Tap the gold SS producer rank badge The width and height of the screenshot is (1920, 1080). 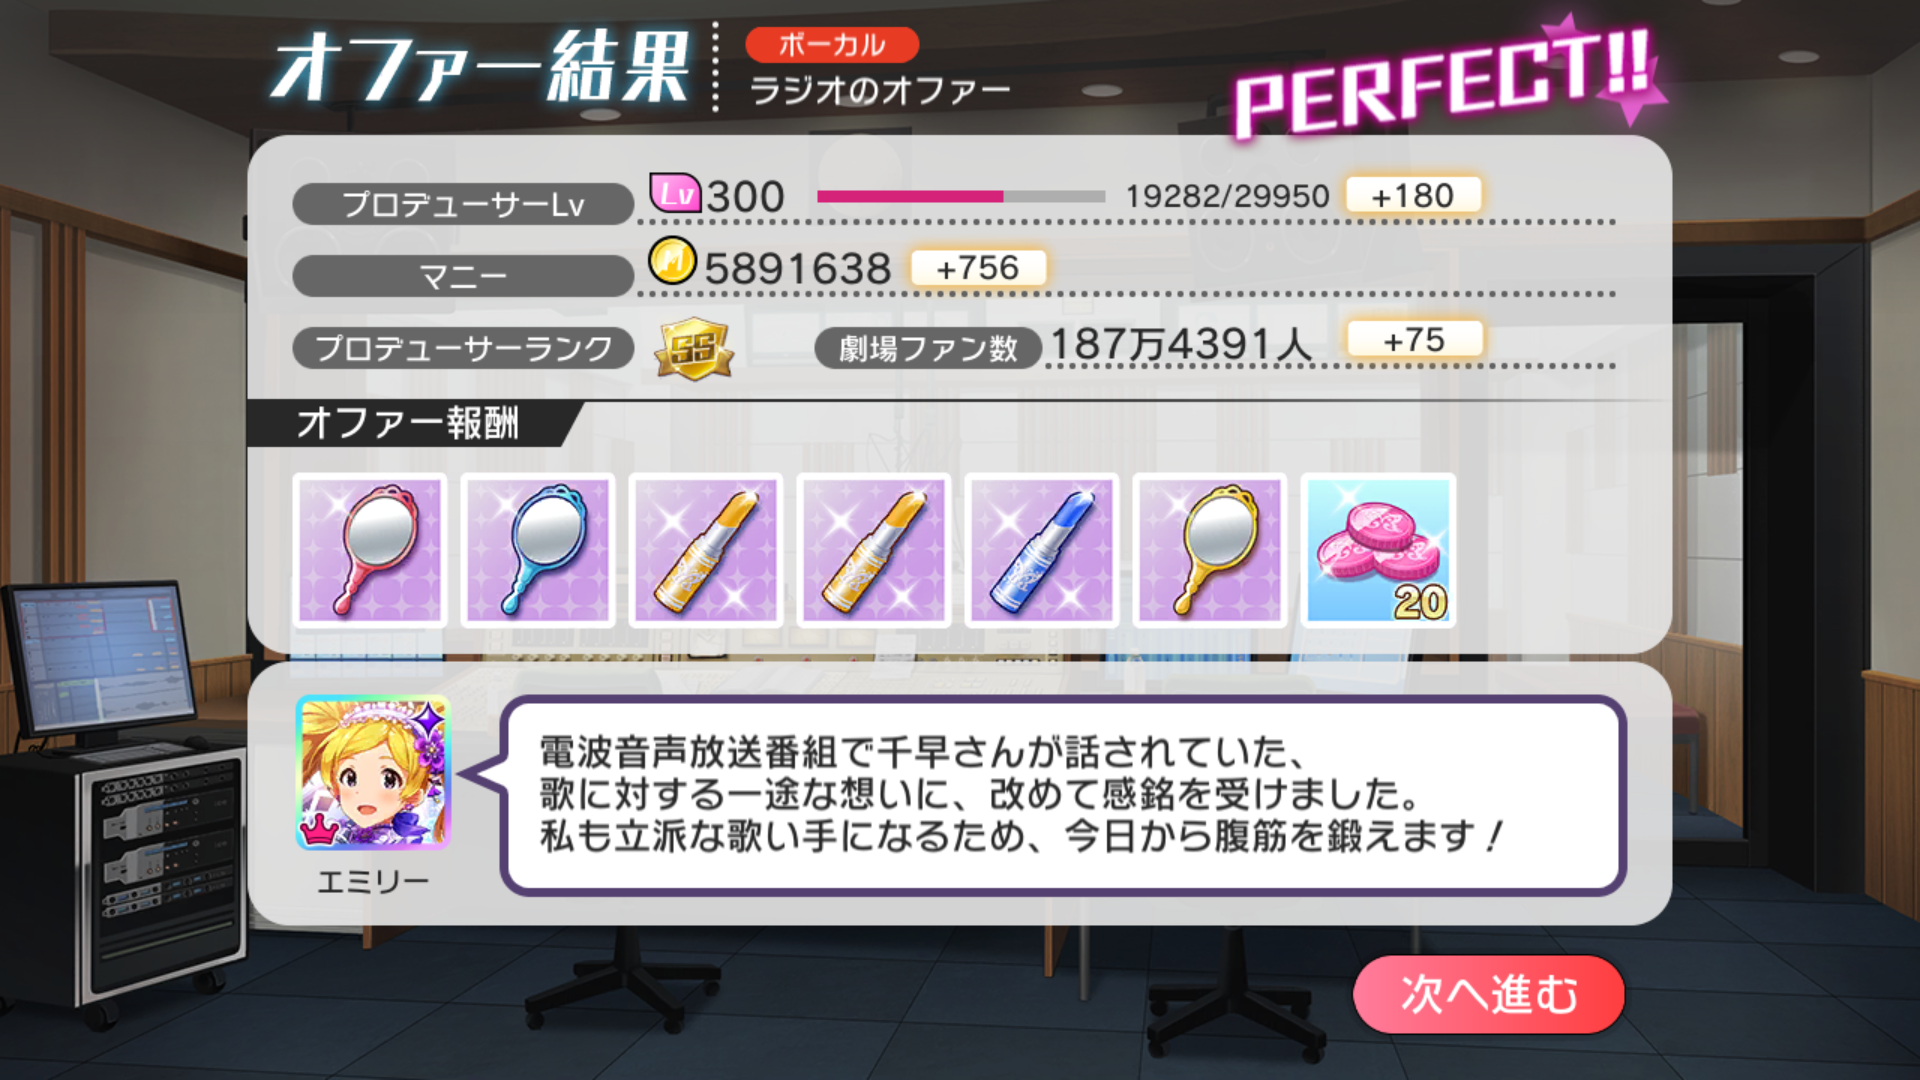coord(693,349)
